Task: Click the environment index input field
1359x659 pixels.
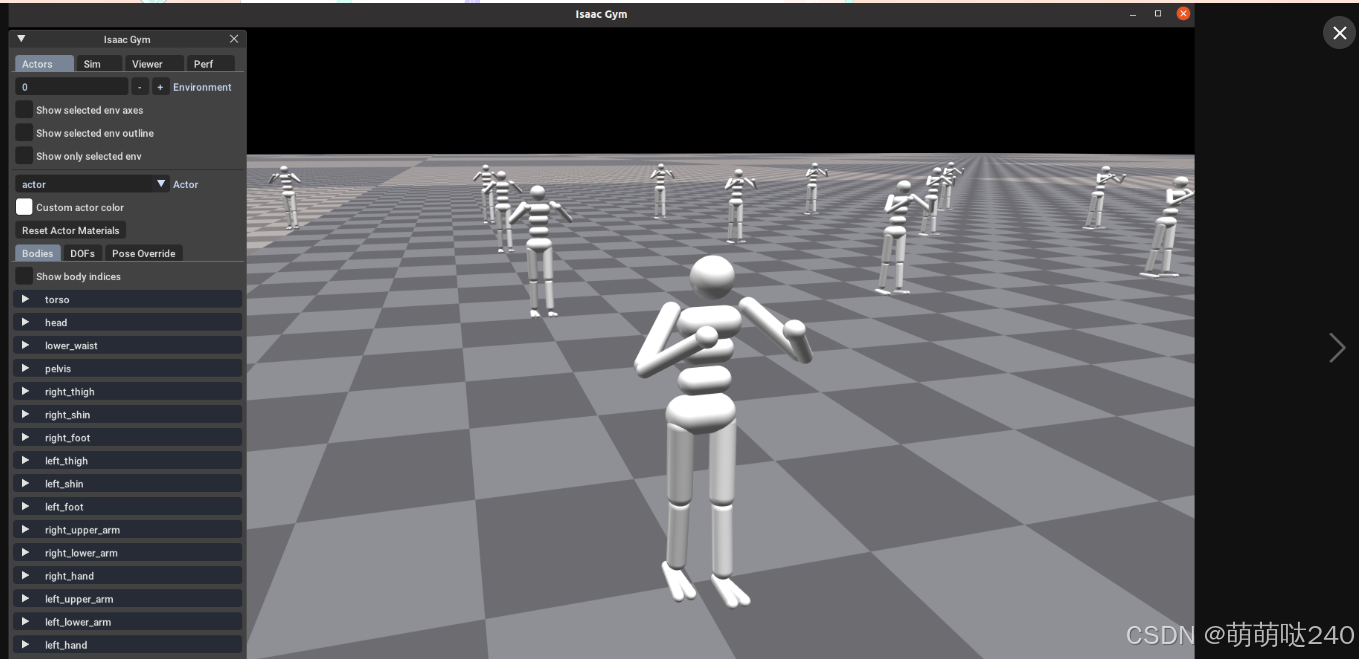Action: pyautogui.click(x=70, y=87)
